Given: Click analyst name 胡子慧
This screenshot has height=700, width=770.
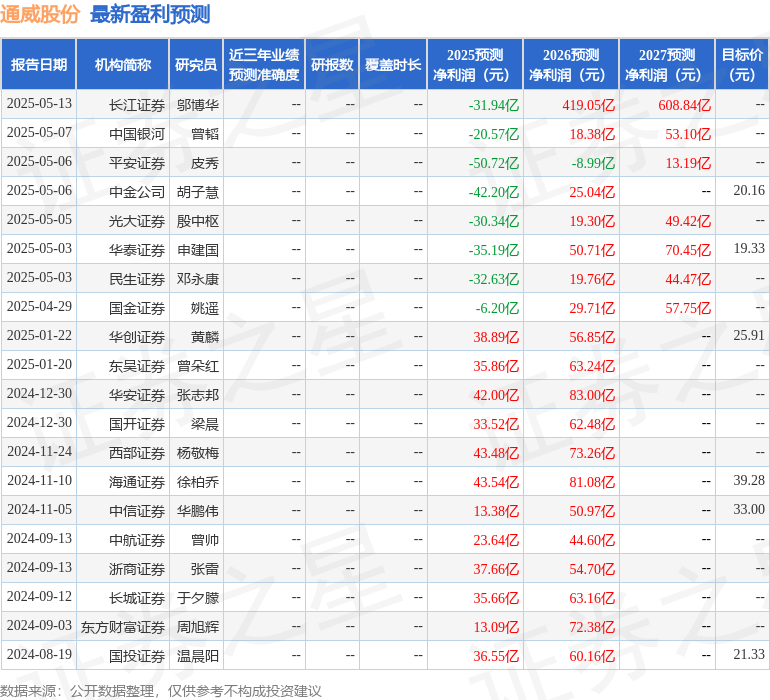Looking at the screenshot, I should pyautogui.click(x=197, y=191).
